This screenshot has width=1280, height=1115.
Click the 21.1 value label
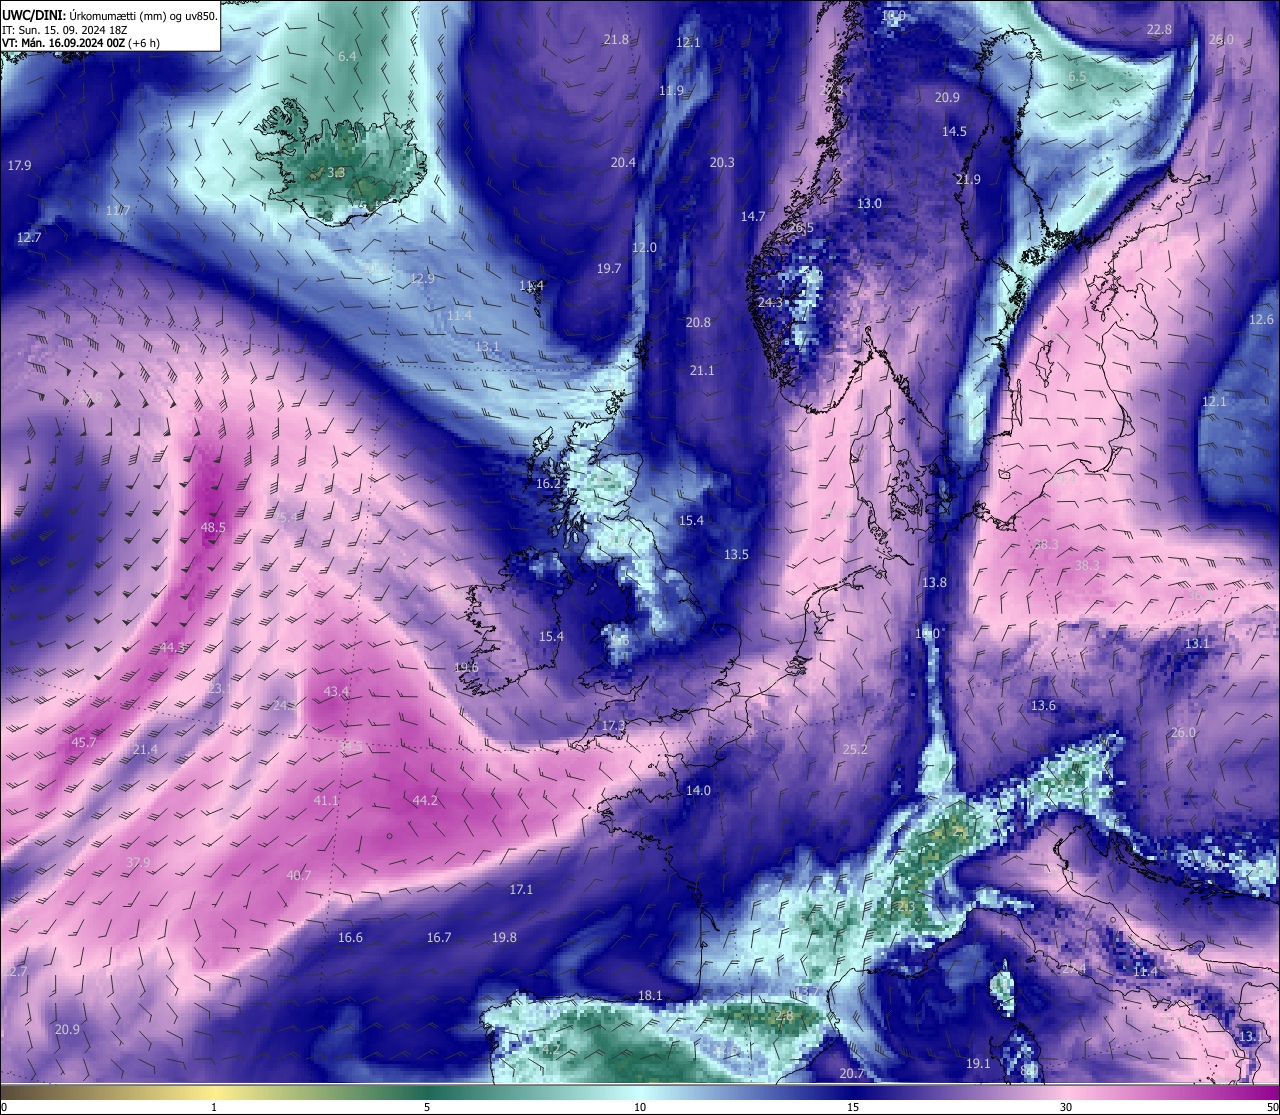[x=702, y=370]
